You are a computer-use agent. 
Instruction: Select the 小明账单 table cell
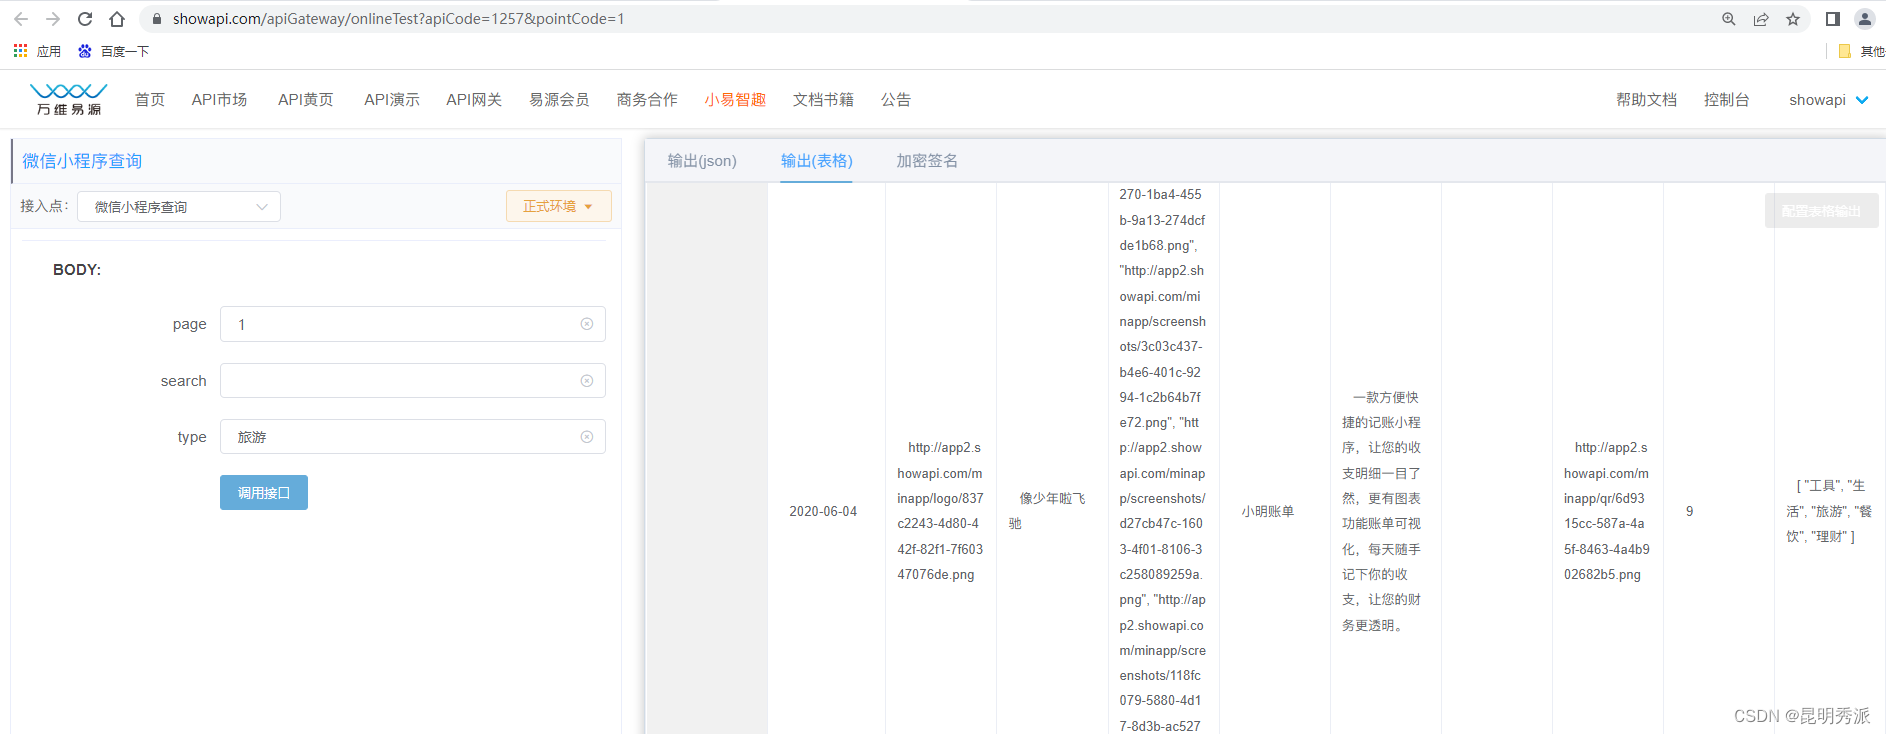click(x=1268, y=511)
